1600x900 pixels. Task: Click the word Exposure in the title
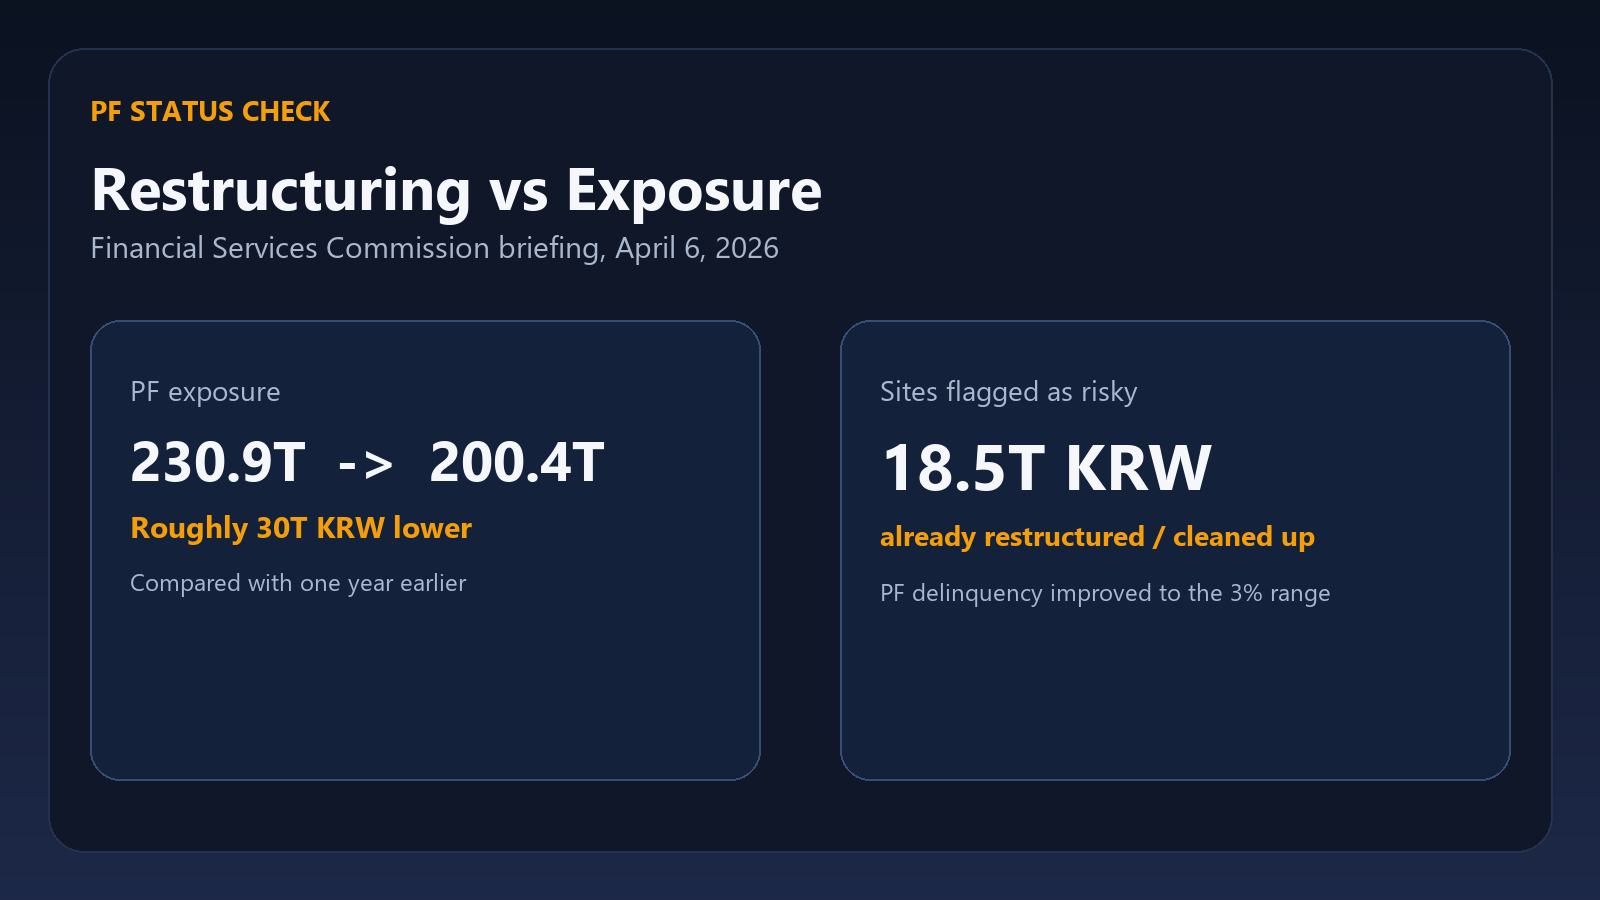click(x=694, y=190)
